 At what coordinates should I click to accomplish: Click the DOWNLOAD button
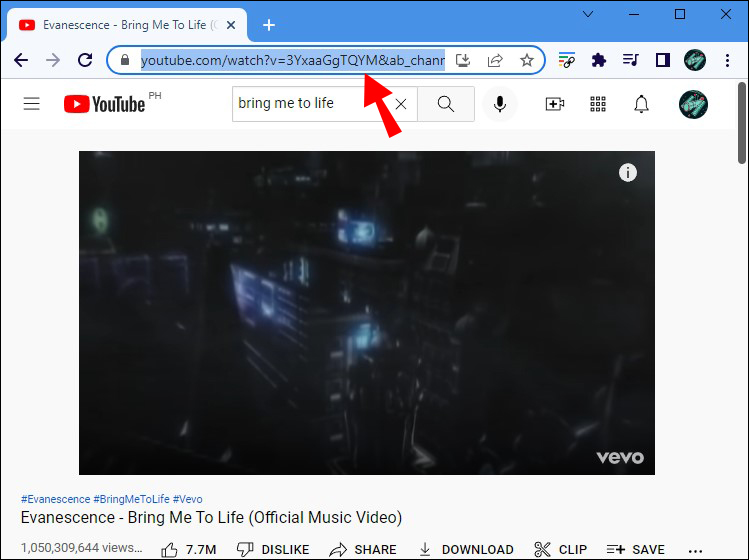click(466, 550)
